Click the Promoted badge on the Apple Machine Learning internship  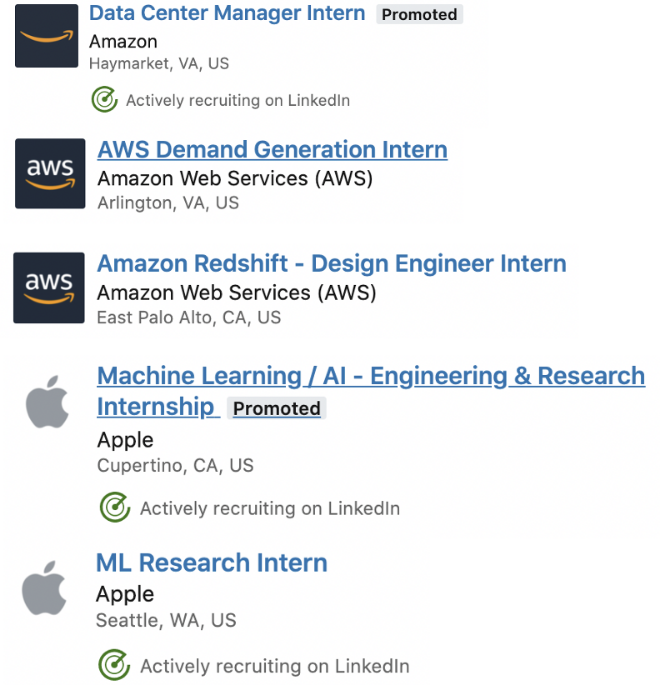(276, 408)
